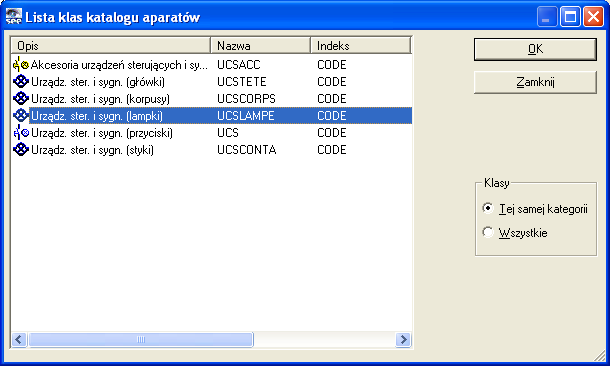Click the UCSCORPS name cell
The height and width of the screenshot is (366, 610).
coord(246,99)
